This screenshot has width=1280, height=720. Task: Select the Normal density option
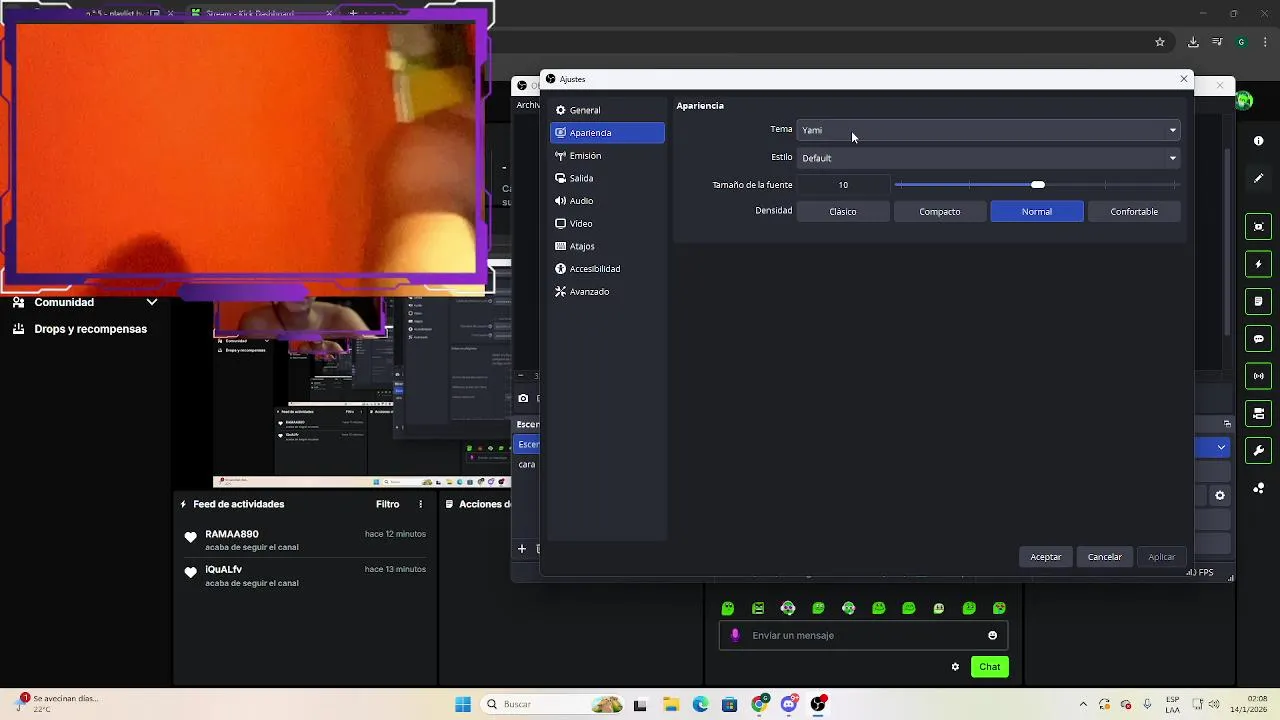click(1037, 211)
